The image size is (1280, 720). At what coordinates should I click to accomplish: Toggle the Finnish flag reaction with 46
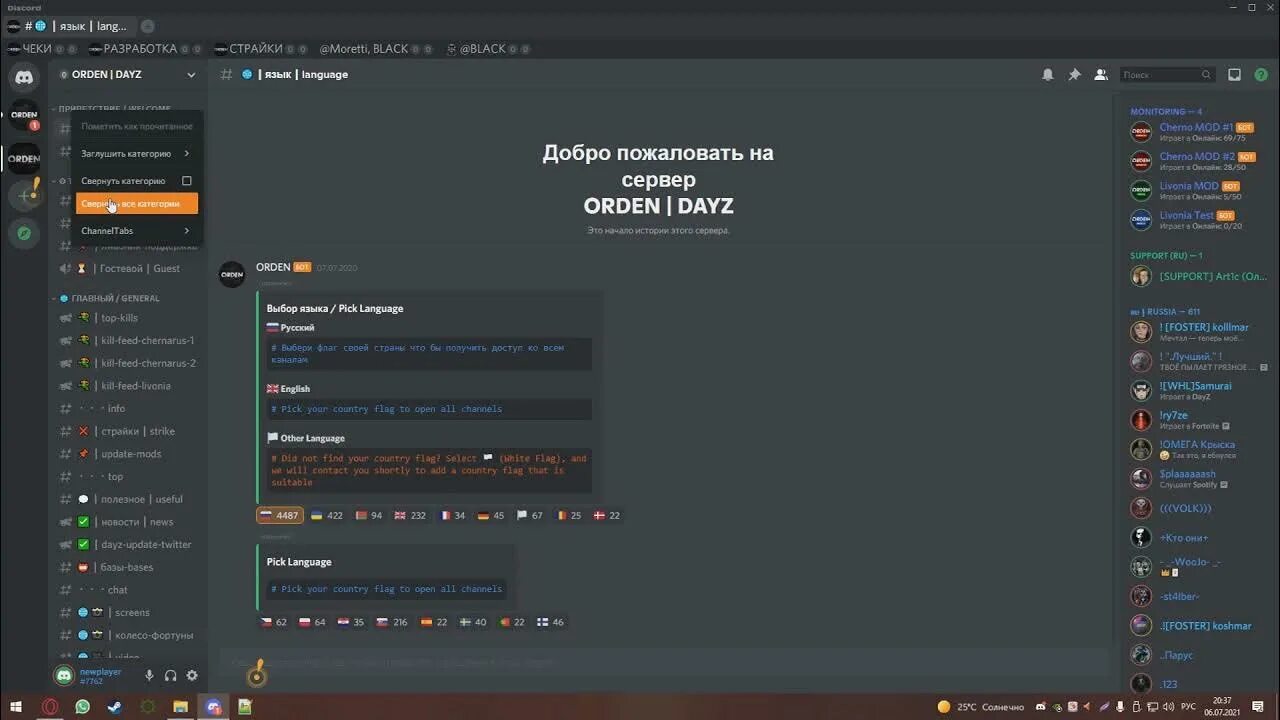(551, 622)
